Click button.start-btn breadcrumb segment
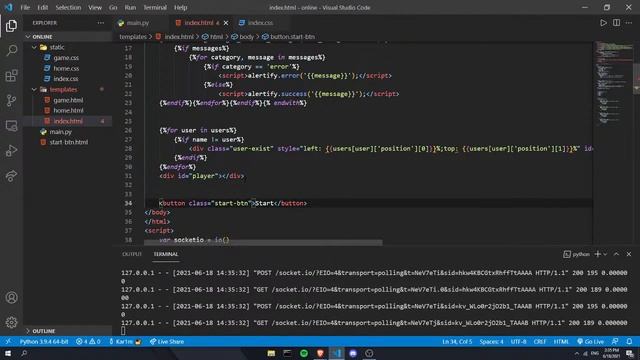 289,37
